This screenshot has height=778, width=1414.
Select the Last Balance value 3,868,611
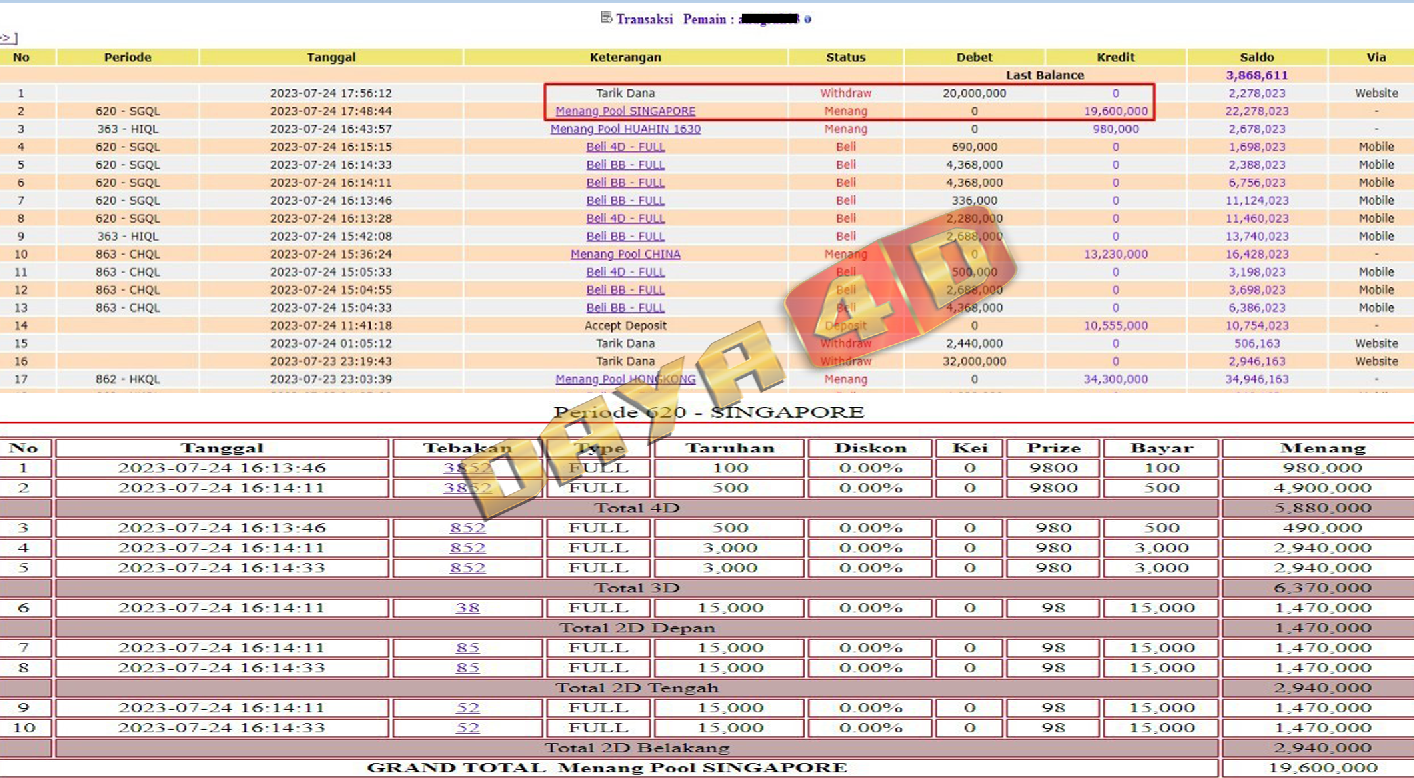(x=1256, y=75)
